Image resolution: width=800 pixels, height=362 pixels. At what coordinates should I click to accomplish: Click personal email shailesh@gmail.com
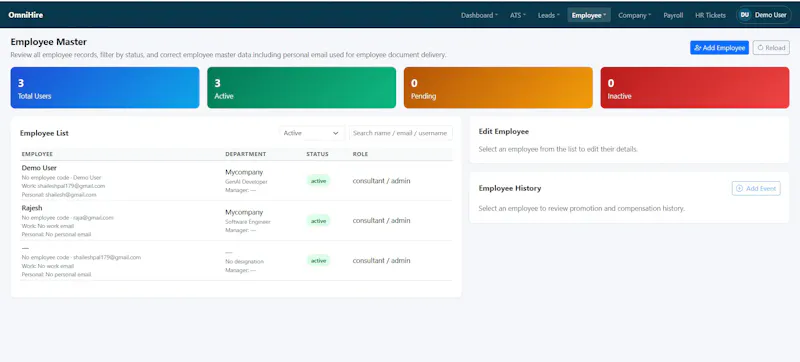point(71,195)
